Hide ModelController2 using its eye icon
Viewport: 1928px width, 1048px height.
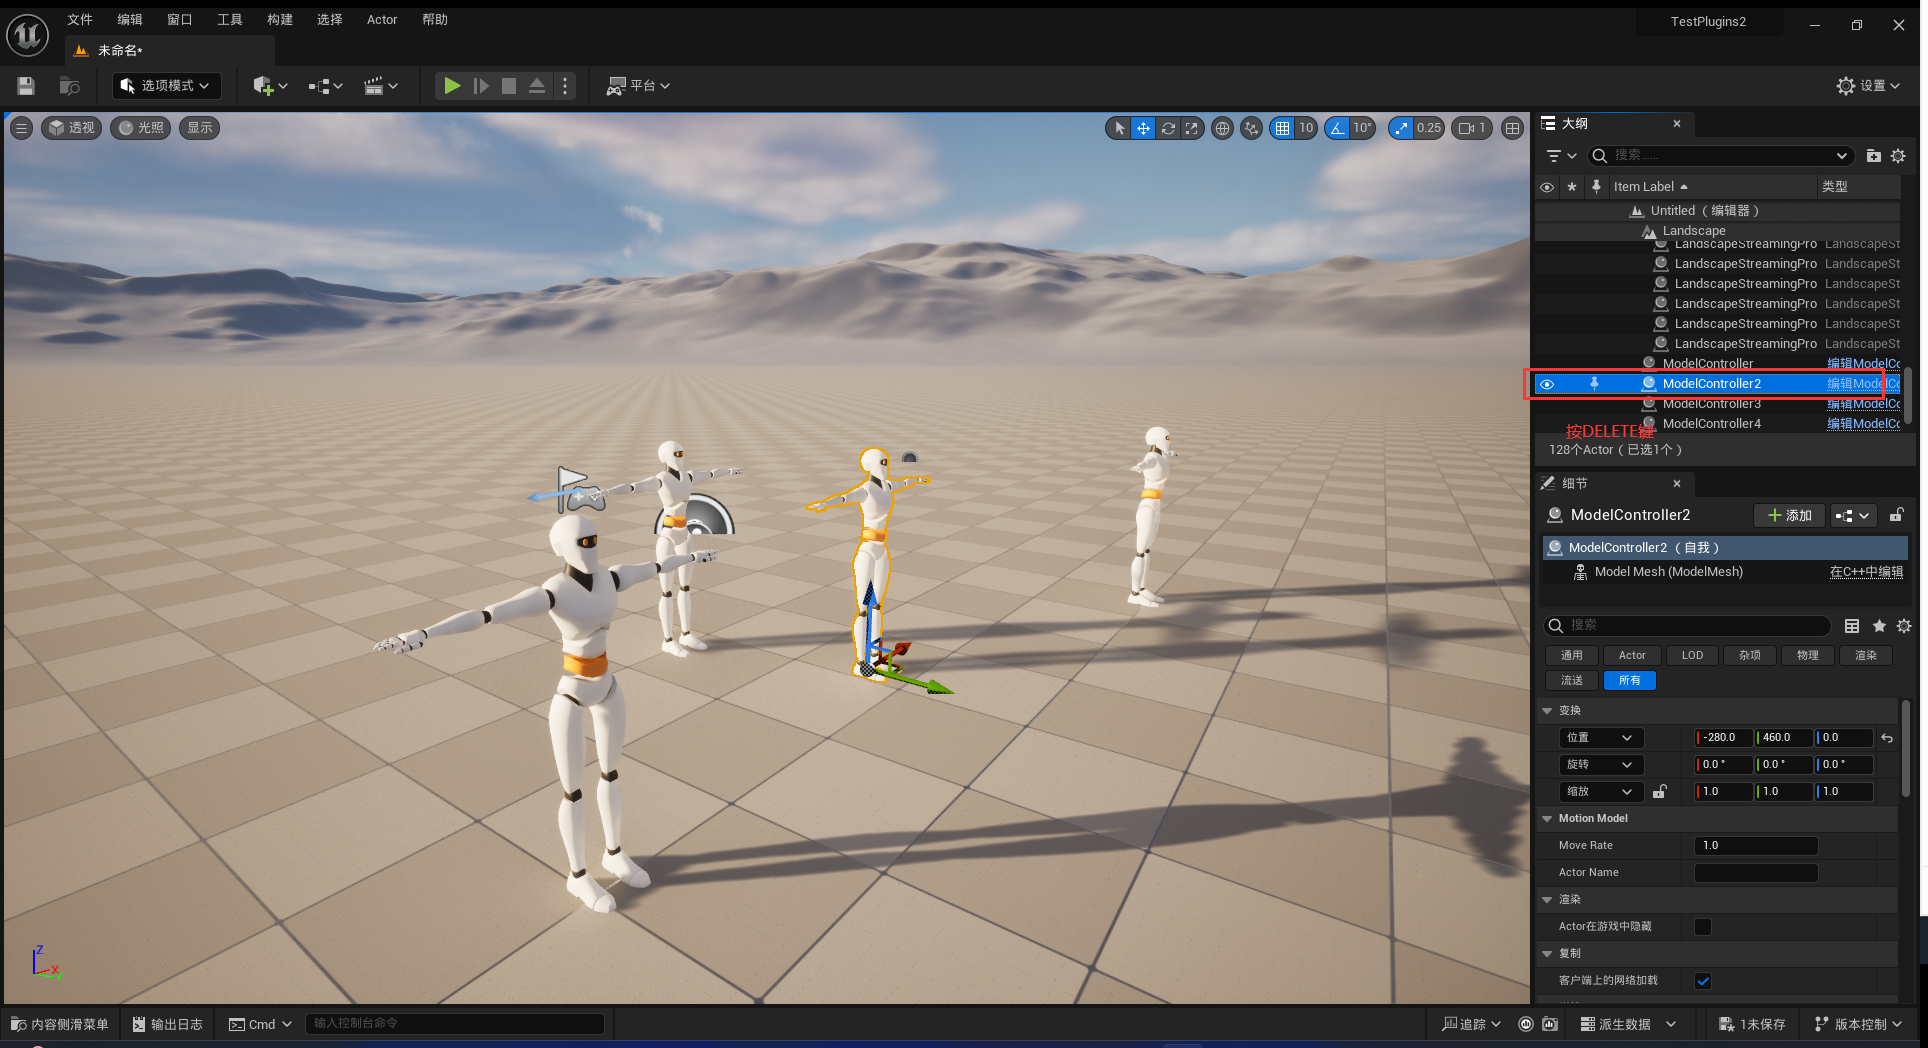click(1547, 384)
